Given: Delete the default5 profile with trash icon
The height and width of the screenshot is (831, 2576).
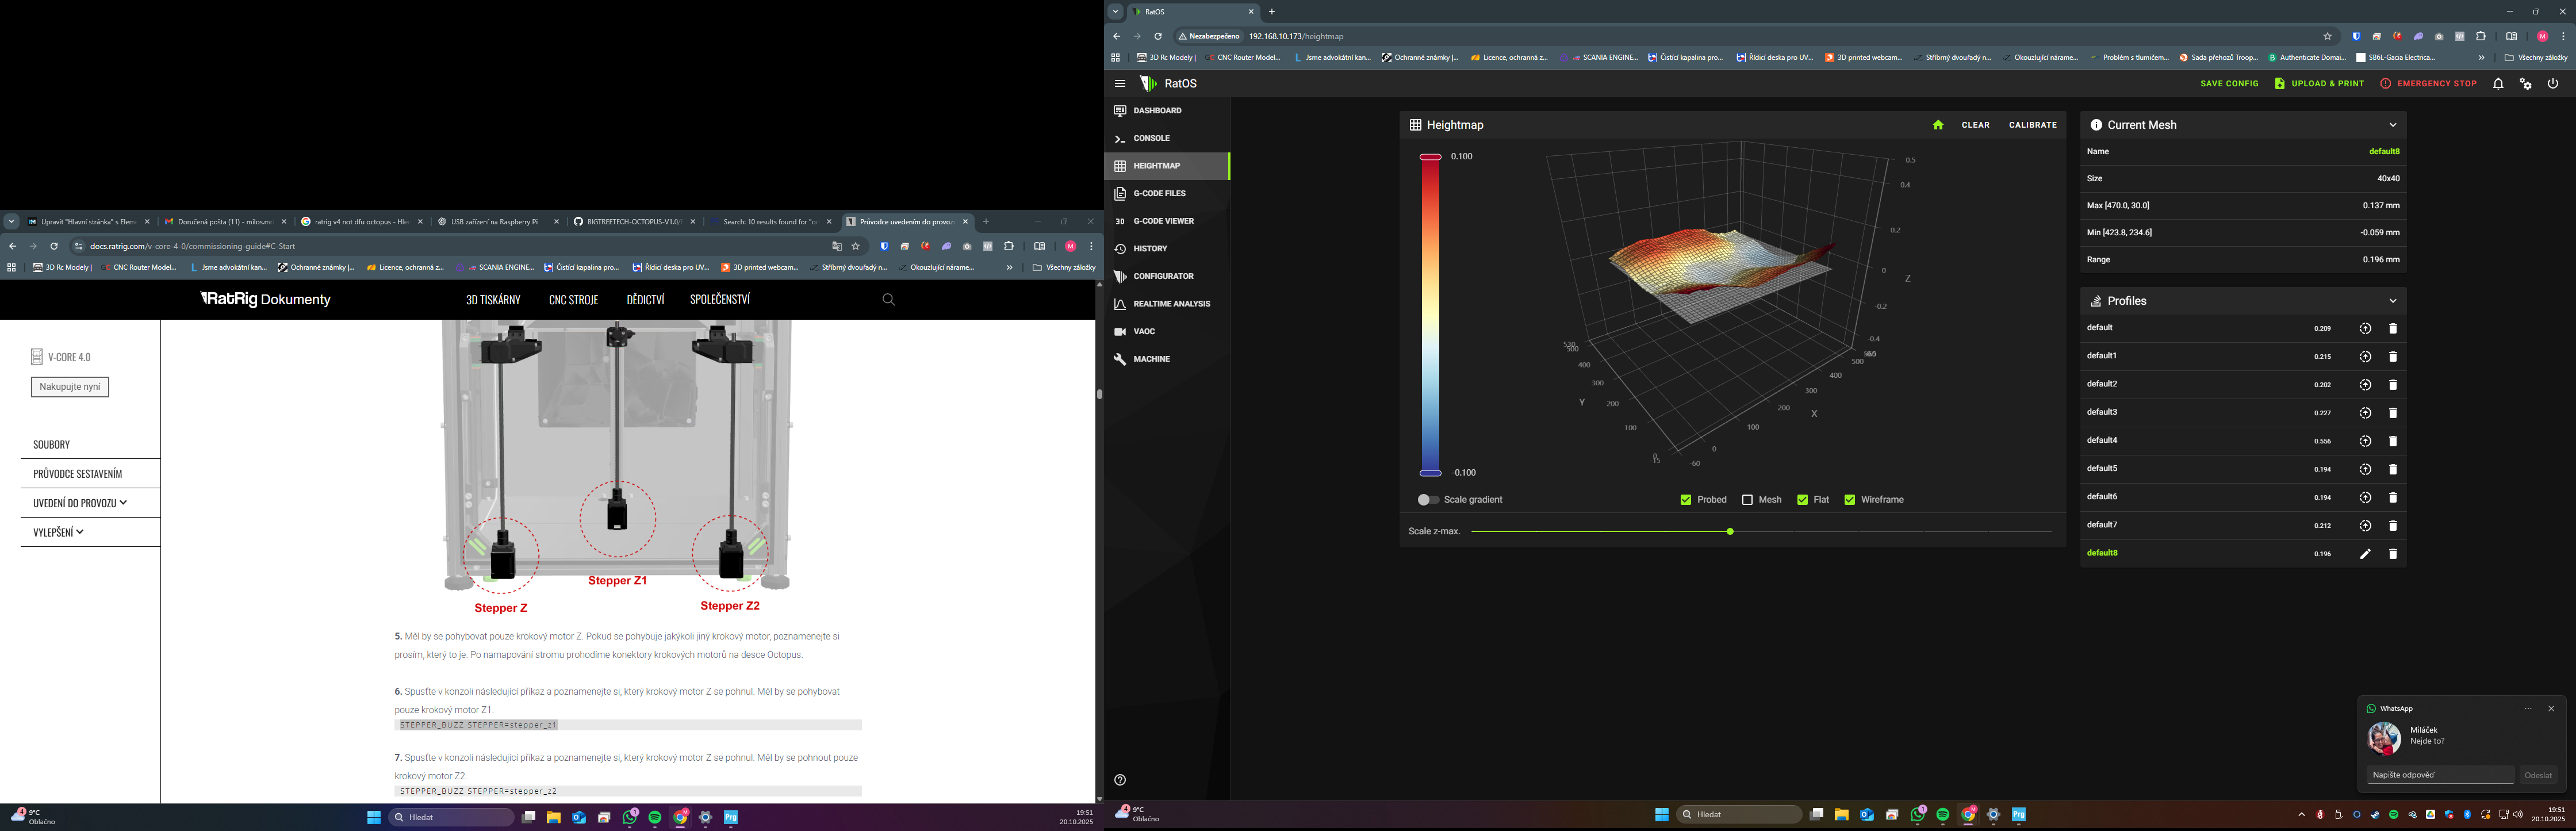Looking at the screenshot, I should click(2393, 469).
